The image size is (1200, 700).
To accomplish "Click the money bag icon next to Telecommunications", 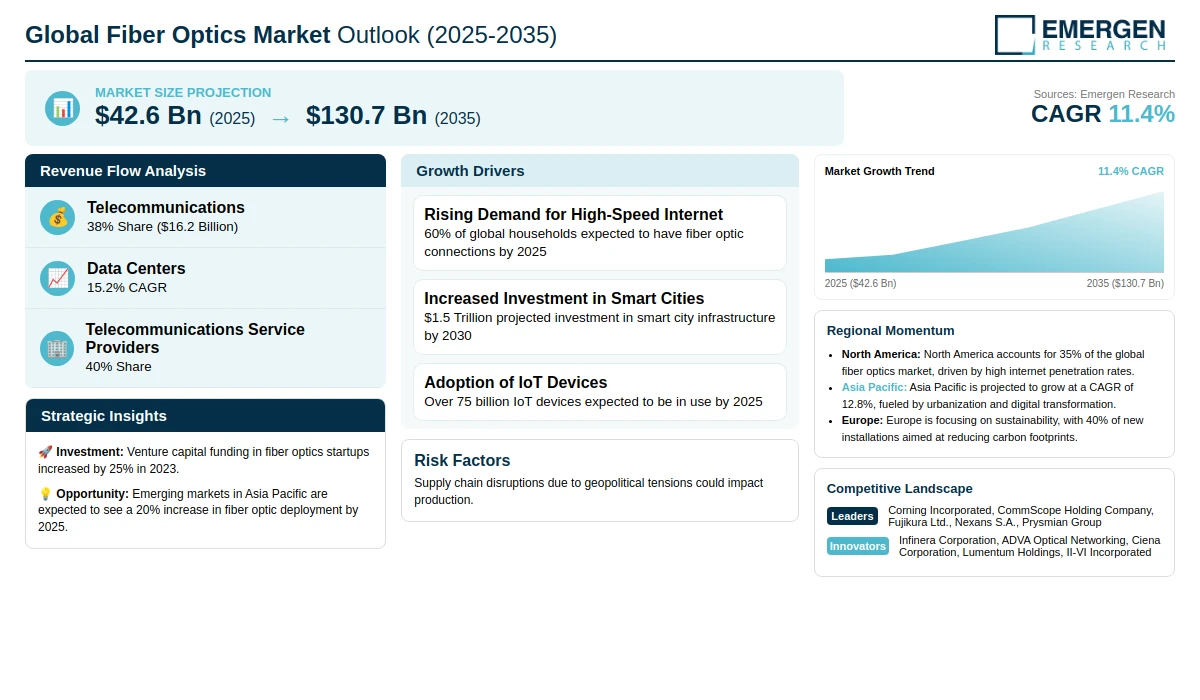I will [58, 217].
